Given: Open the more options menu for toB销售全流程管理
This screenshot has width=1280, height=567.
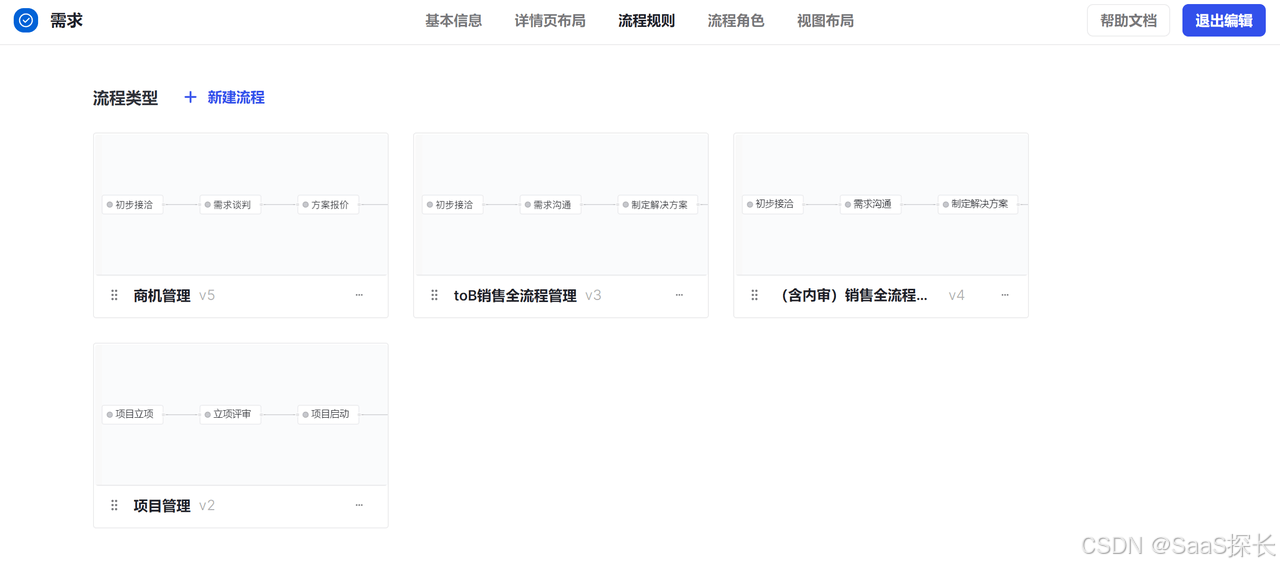Looking at the screenshot, I should (679, 295).
